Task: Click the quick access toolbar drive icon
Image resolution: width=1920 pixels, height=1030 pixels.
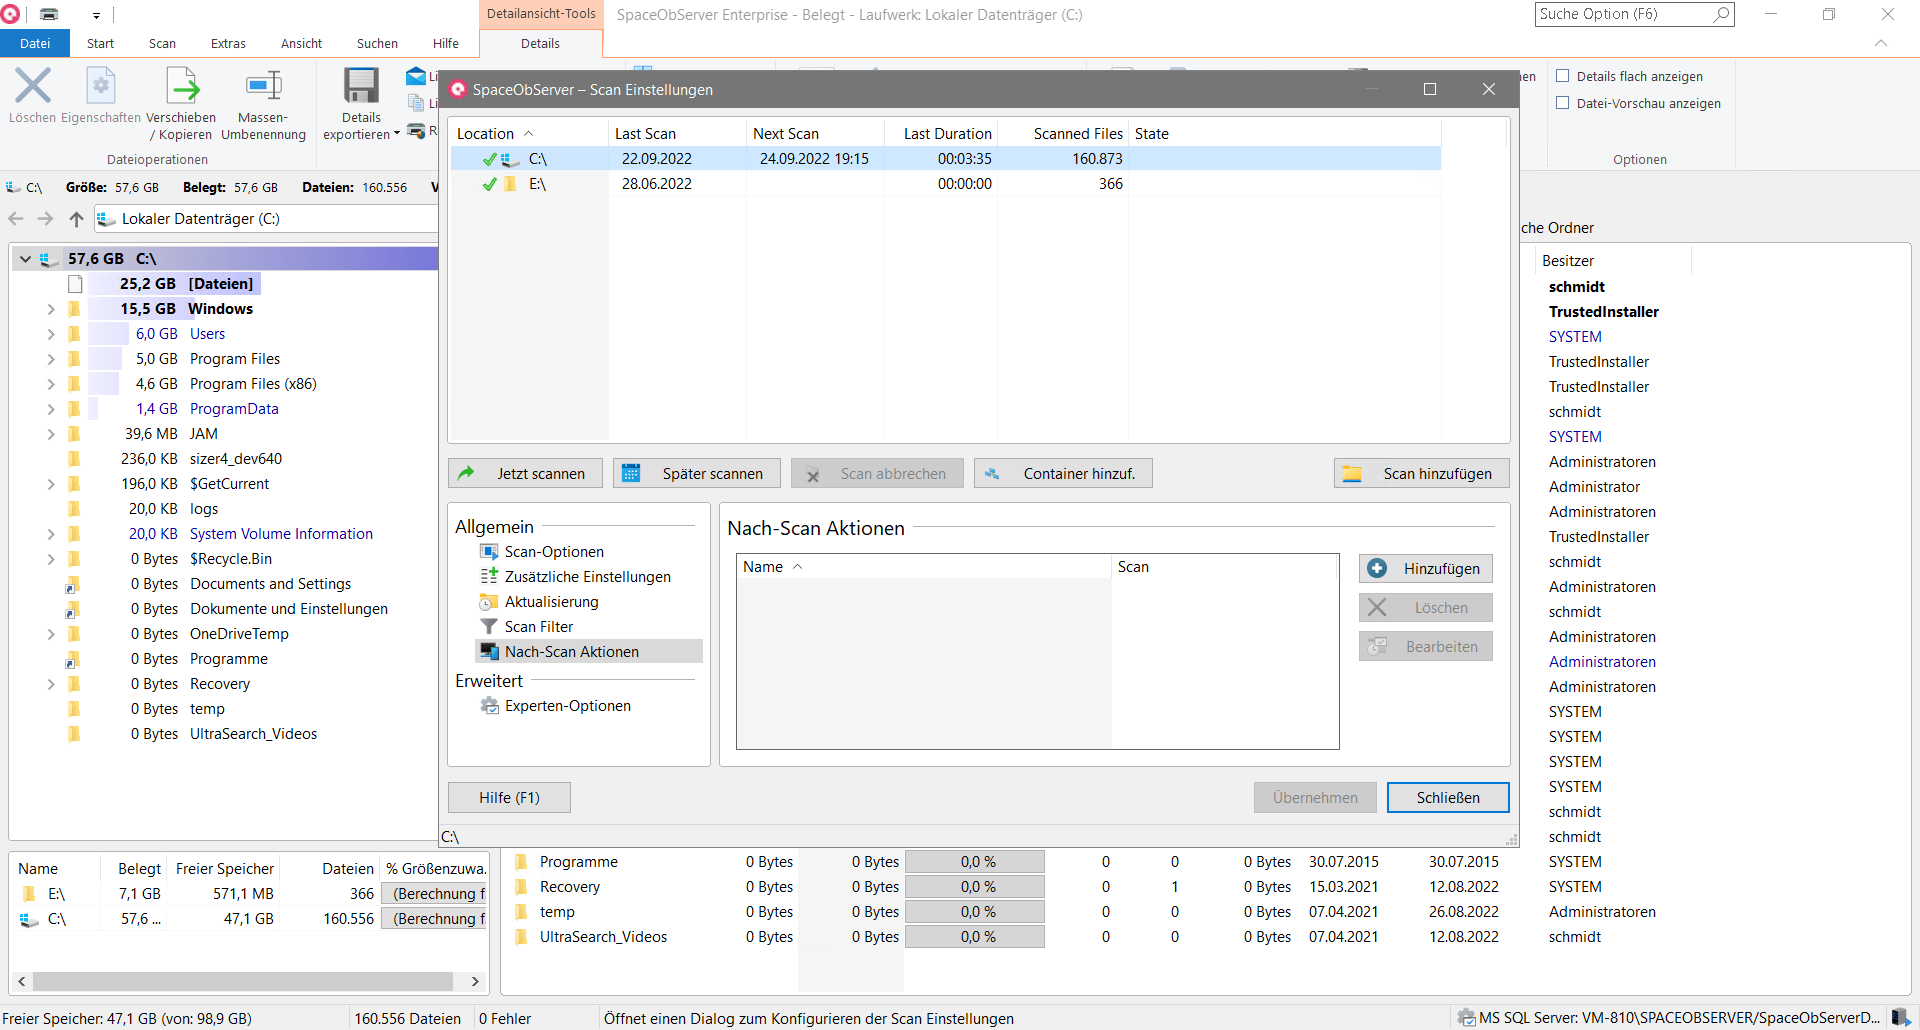Action: [49, 15]
